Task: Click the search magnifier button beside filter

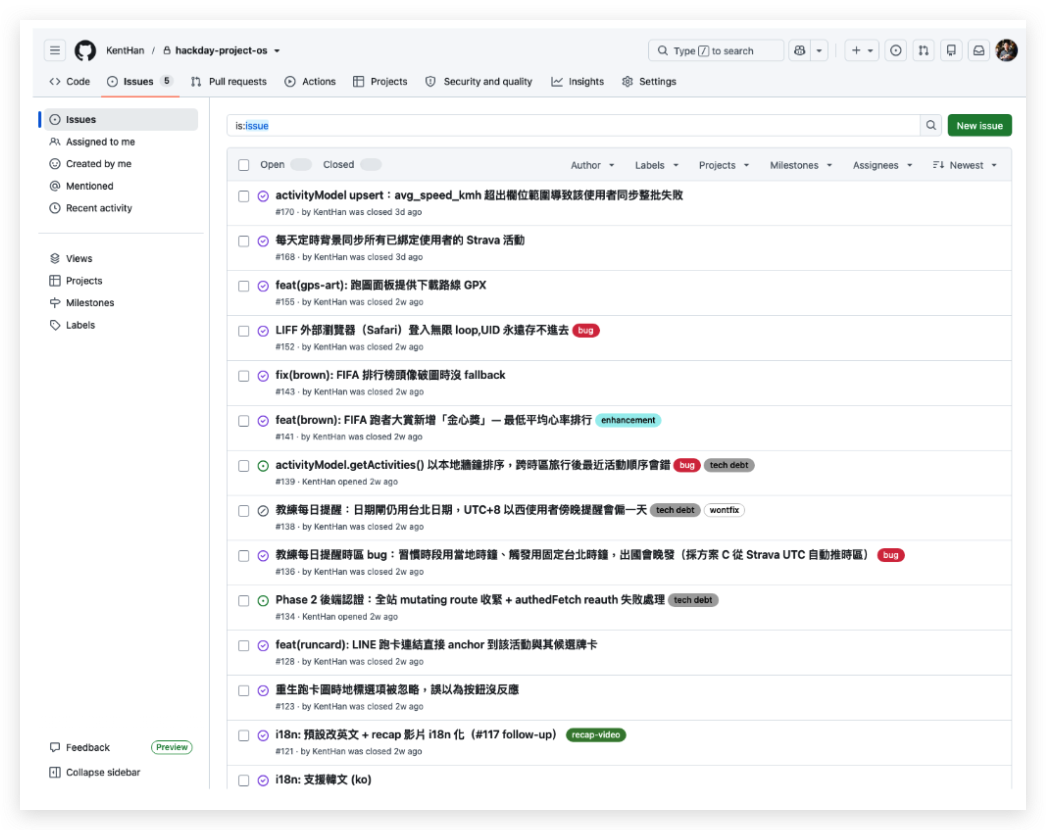Action: coord(931,125)
